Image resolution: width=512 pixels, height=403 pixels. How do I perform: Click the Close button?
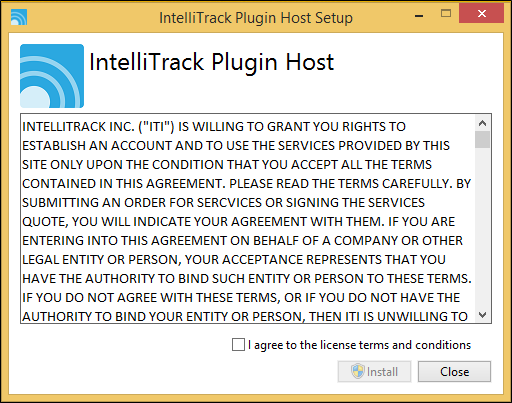pos(454,371)
